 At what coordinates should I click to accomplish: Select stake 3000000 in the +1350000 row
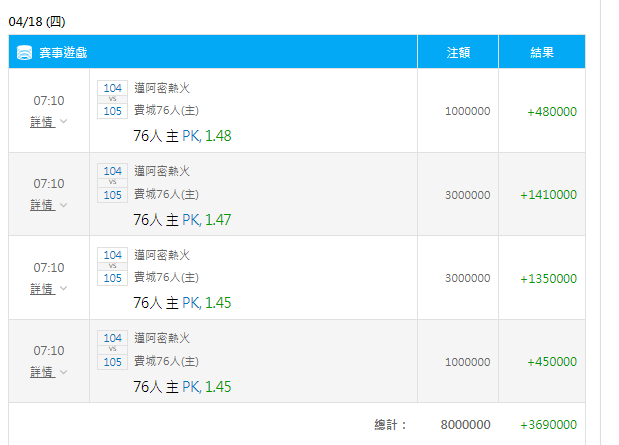coord(467,278)
